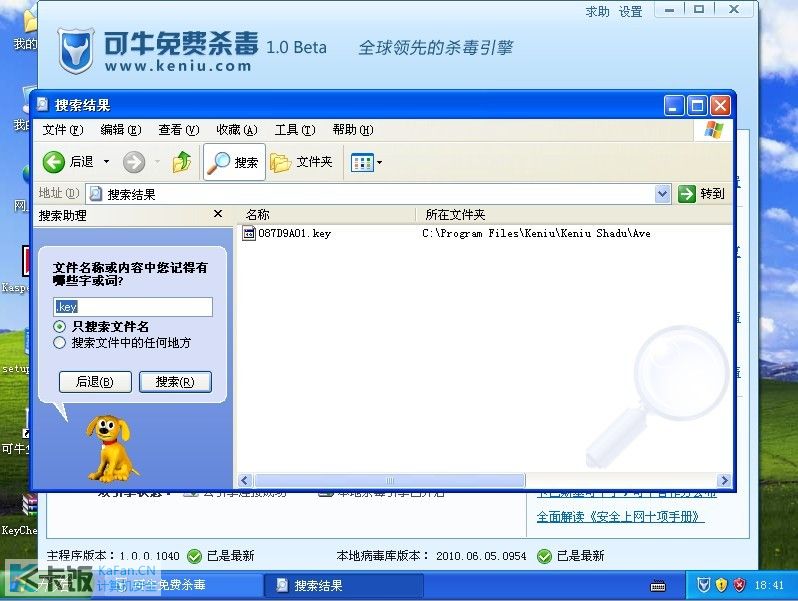Close the 搜索助理 search assistant pane
The width and height of the screenshot is (798, 601).
coord(218,214)
